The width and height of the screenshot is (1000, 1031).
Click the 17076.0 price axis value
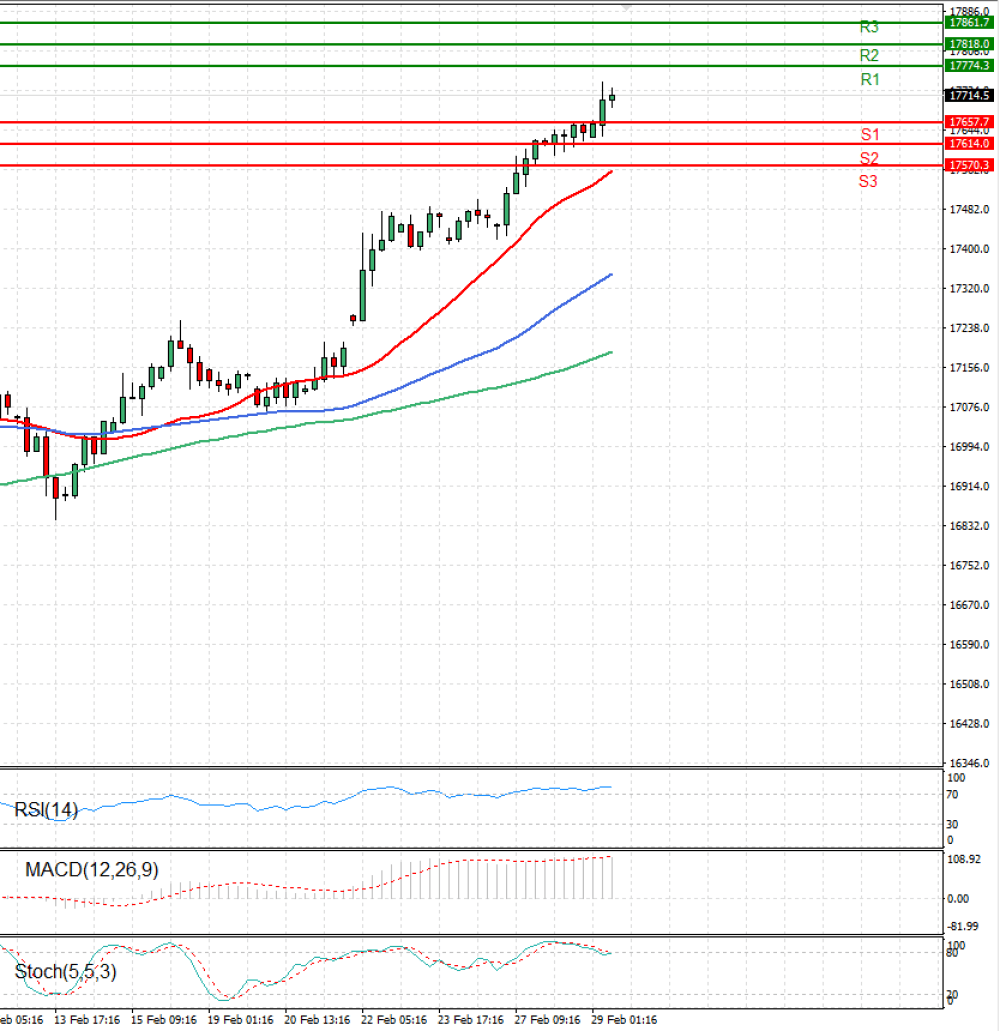point(969,408)
